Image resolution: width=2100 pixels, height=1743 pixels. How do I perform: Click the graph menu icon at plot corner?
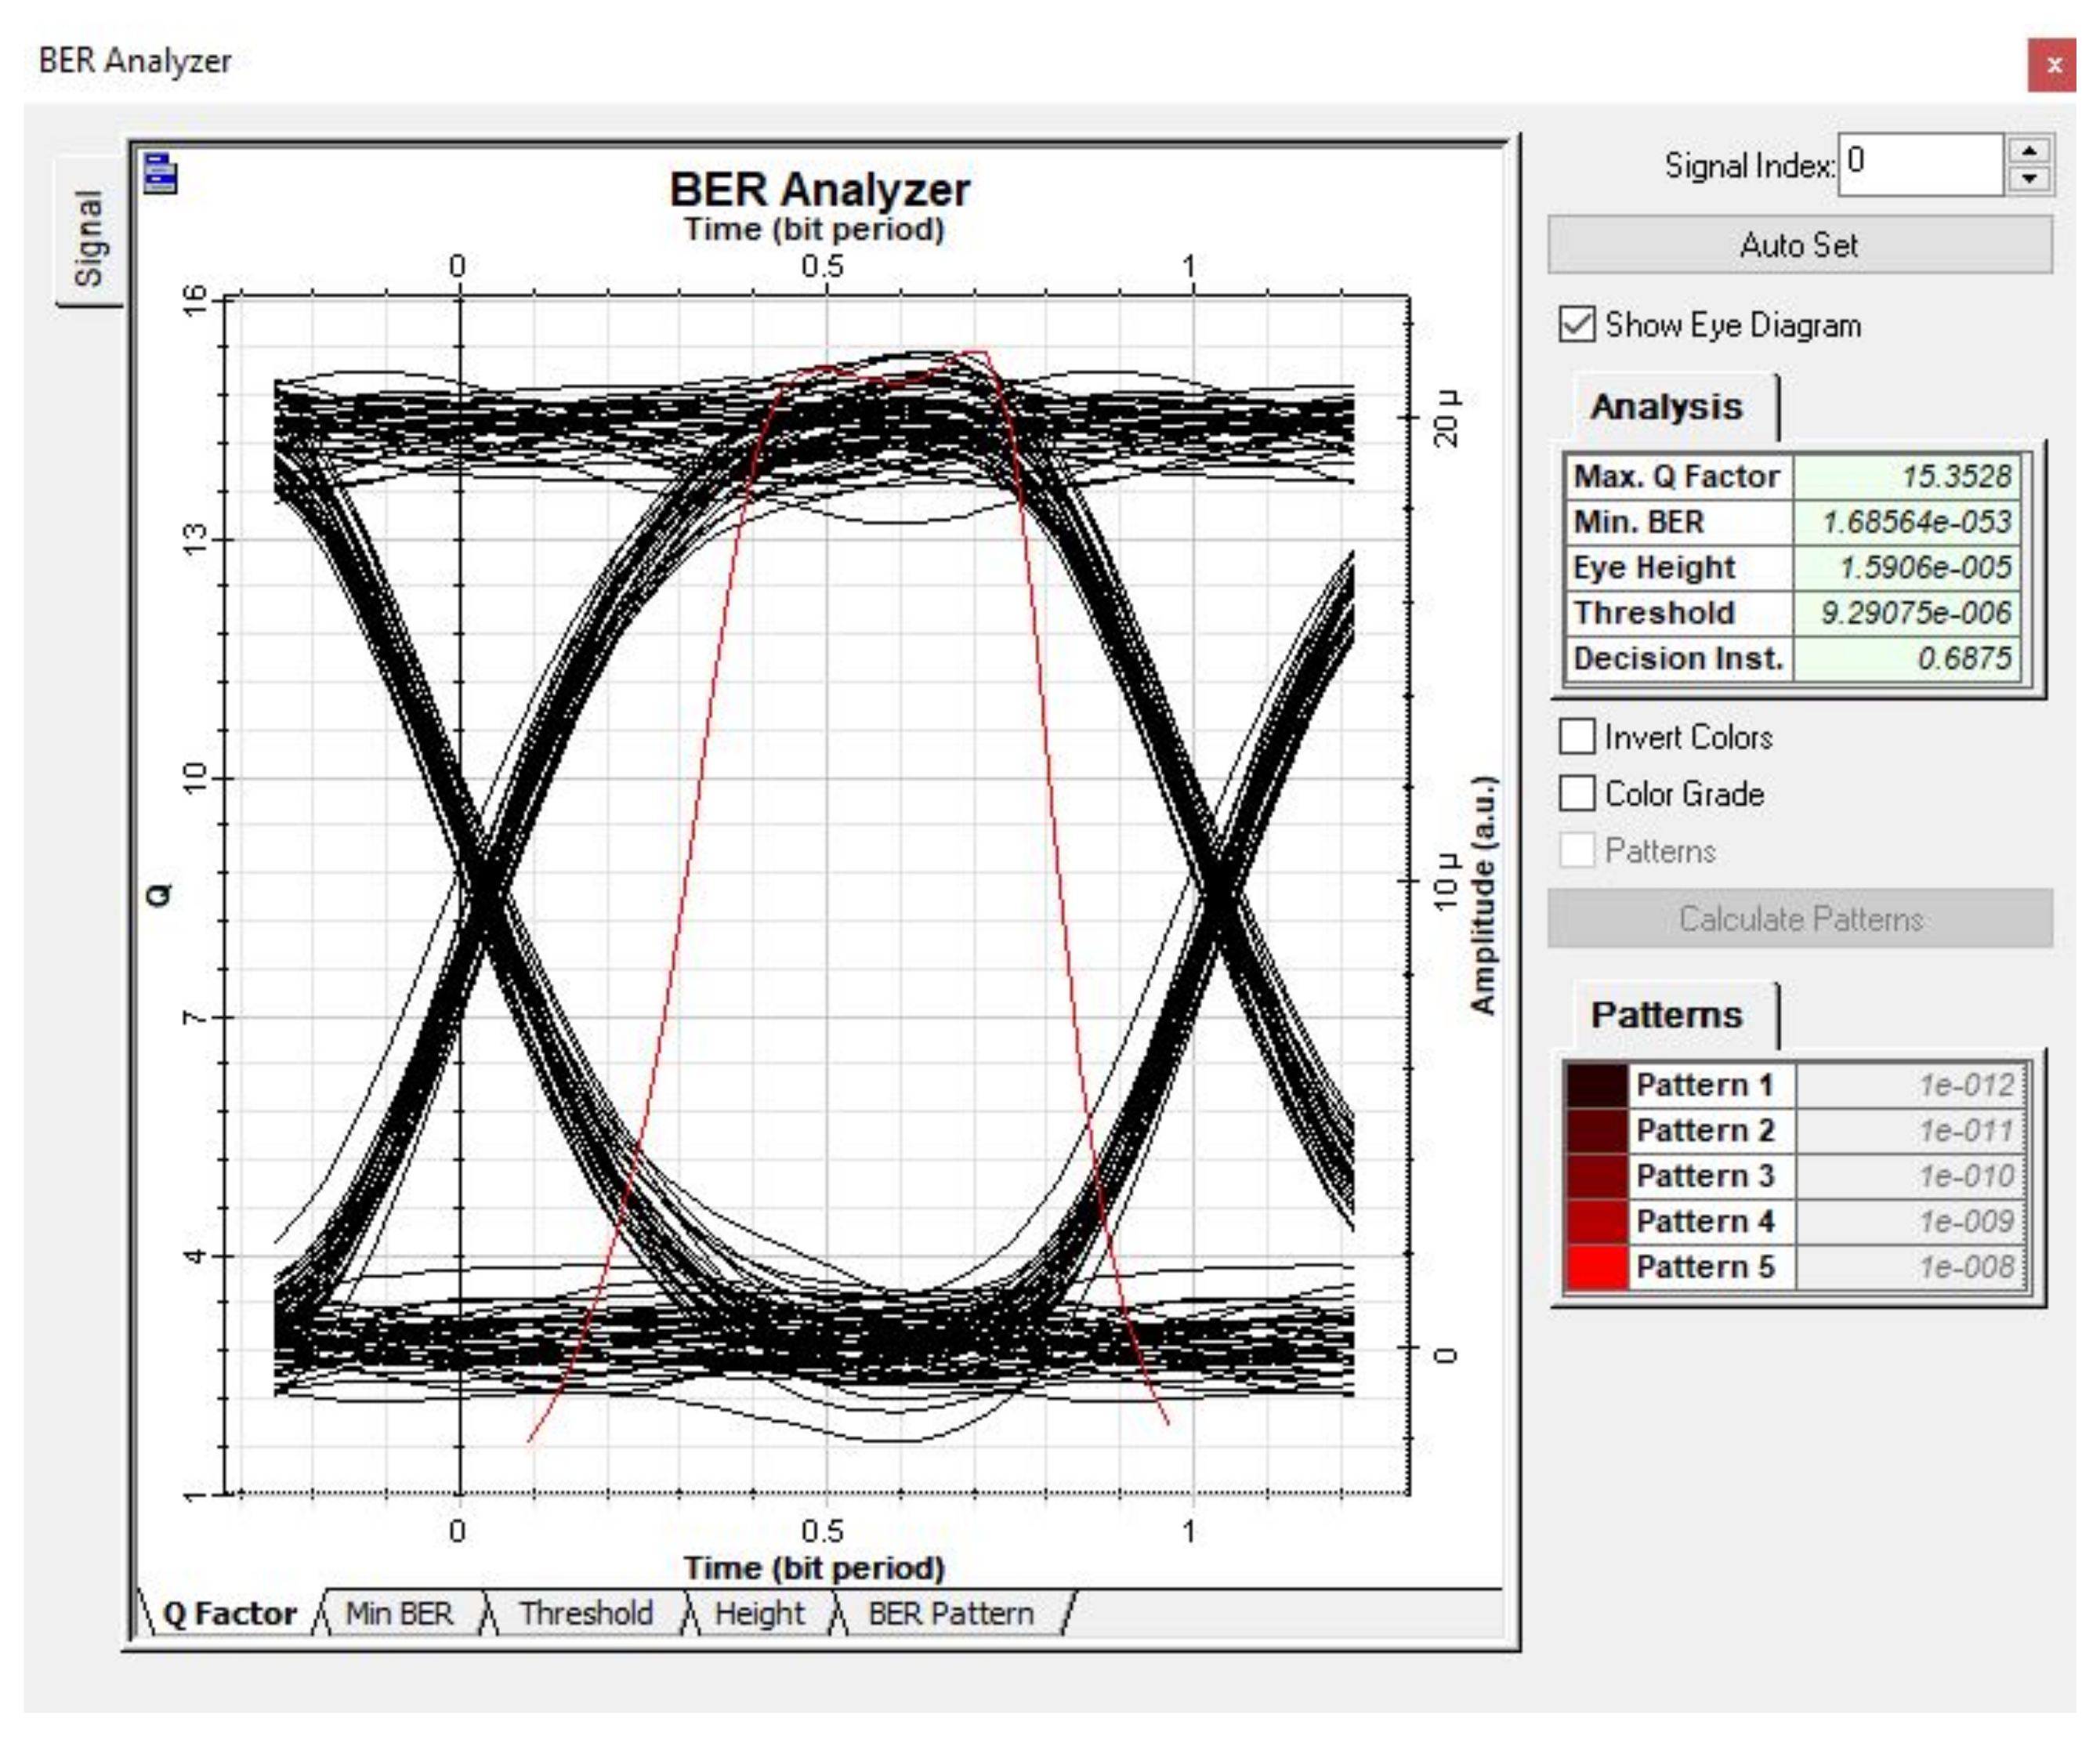click(160, 172)
